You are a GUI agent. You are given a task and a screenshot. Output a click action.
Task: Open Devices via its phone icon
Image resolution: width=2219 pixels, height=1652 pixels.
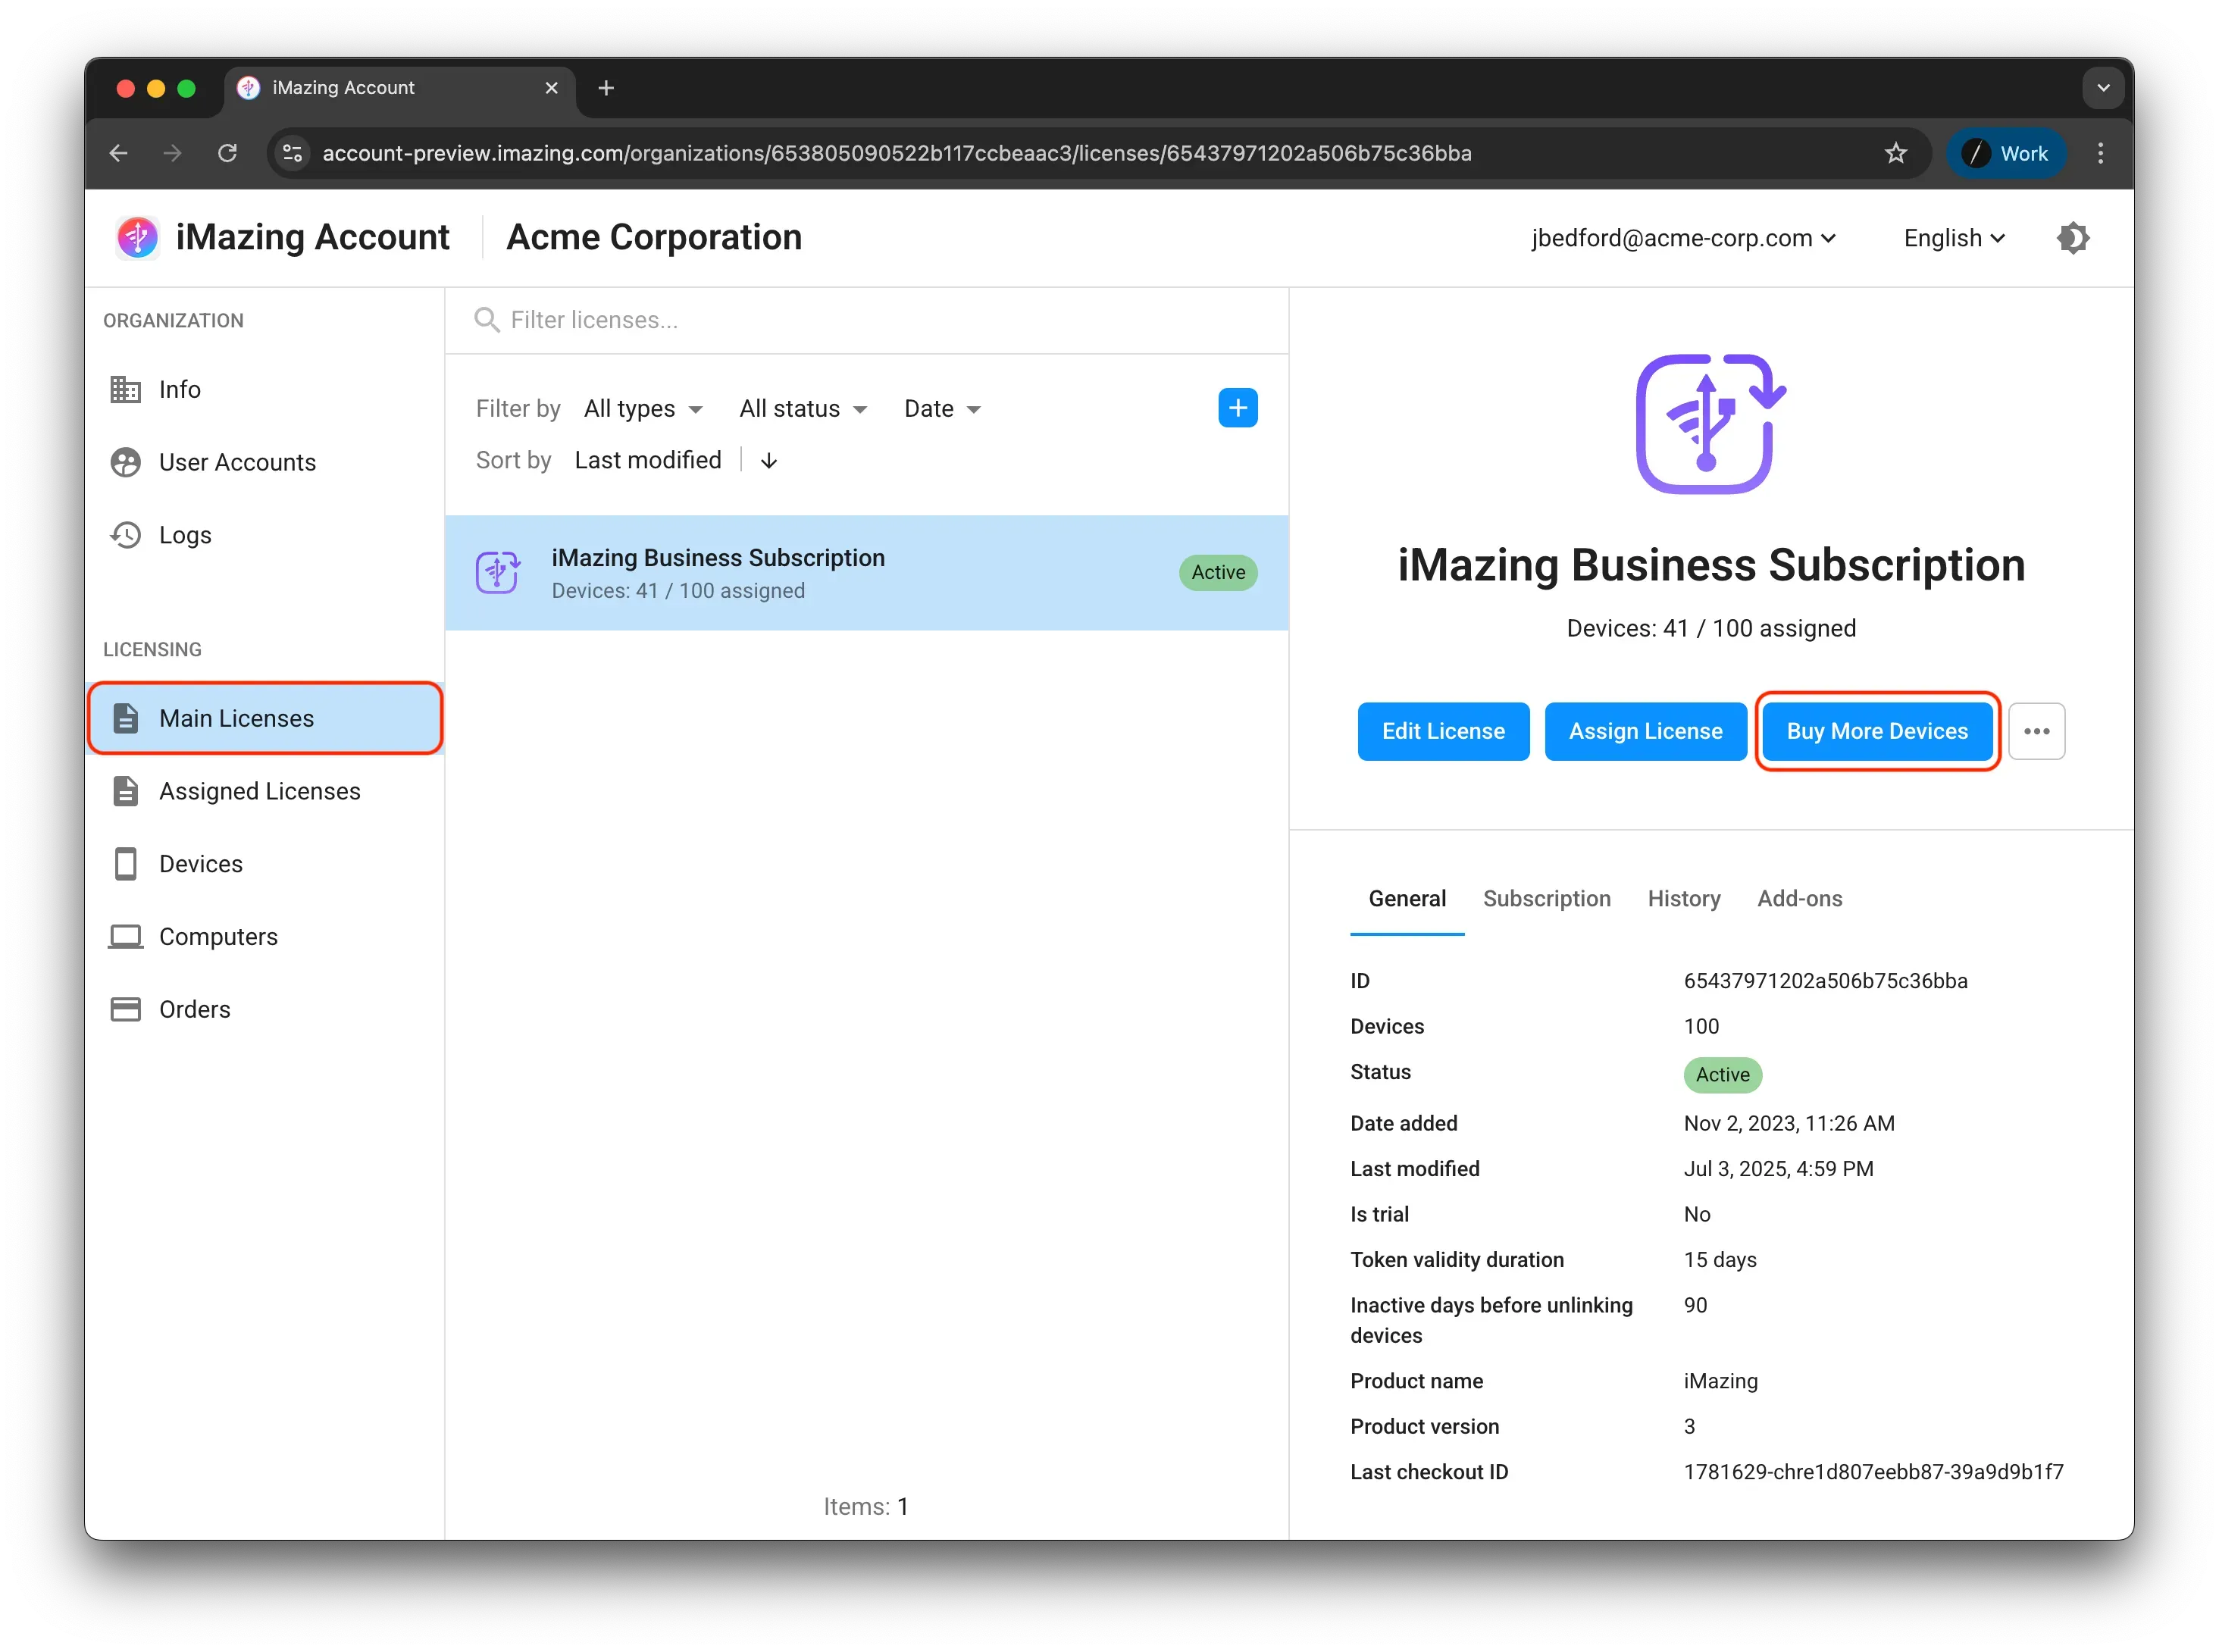125,864
